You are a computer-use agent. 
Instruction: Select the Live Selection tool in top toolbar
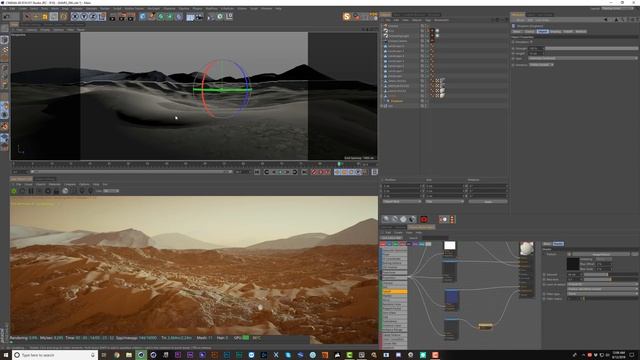pos(27,17)
